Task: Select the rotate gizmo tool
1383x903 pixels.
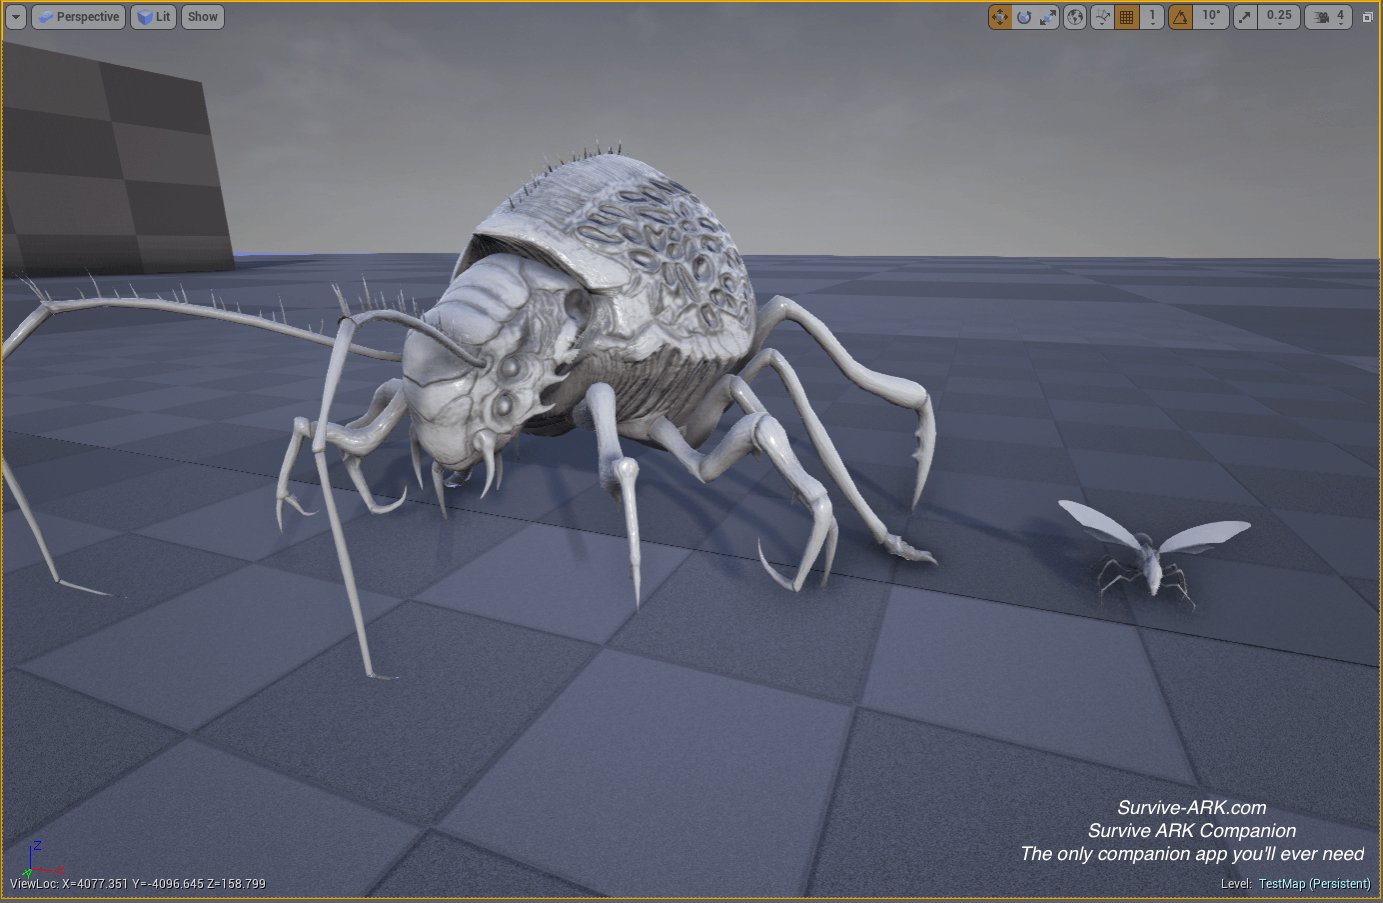Action: coord(1024,17)
